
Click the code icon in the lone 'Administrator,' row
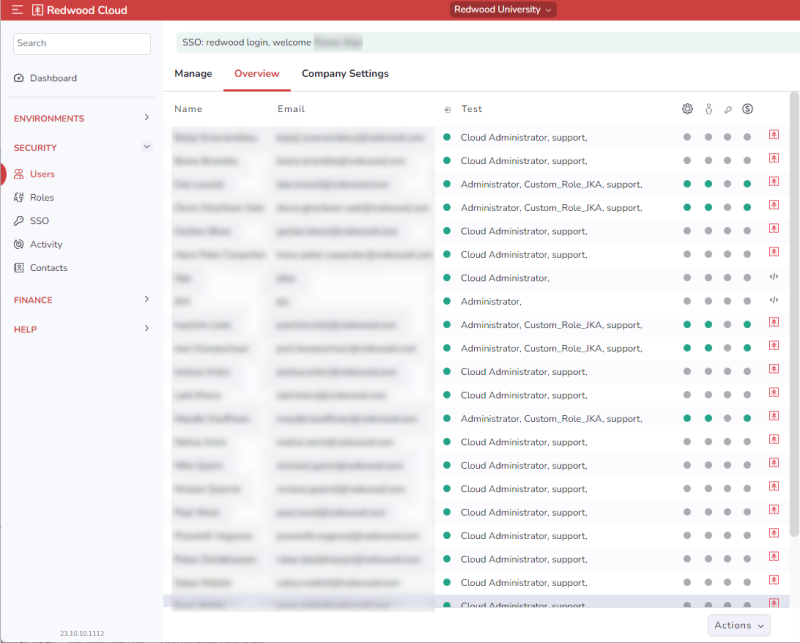(773, 301)
